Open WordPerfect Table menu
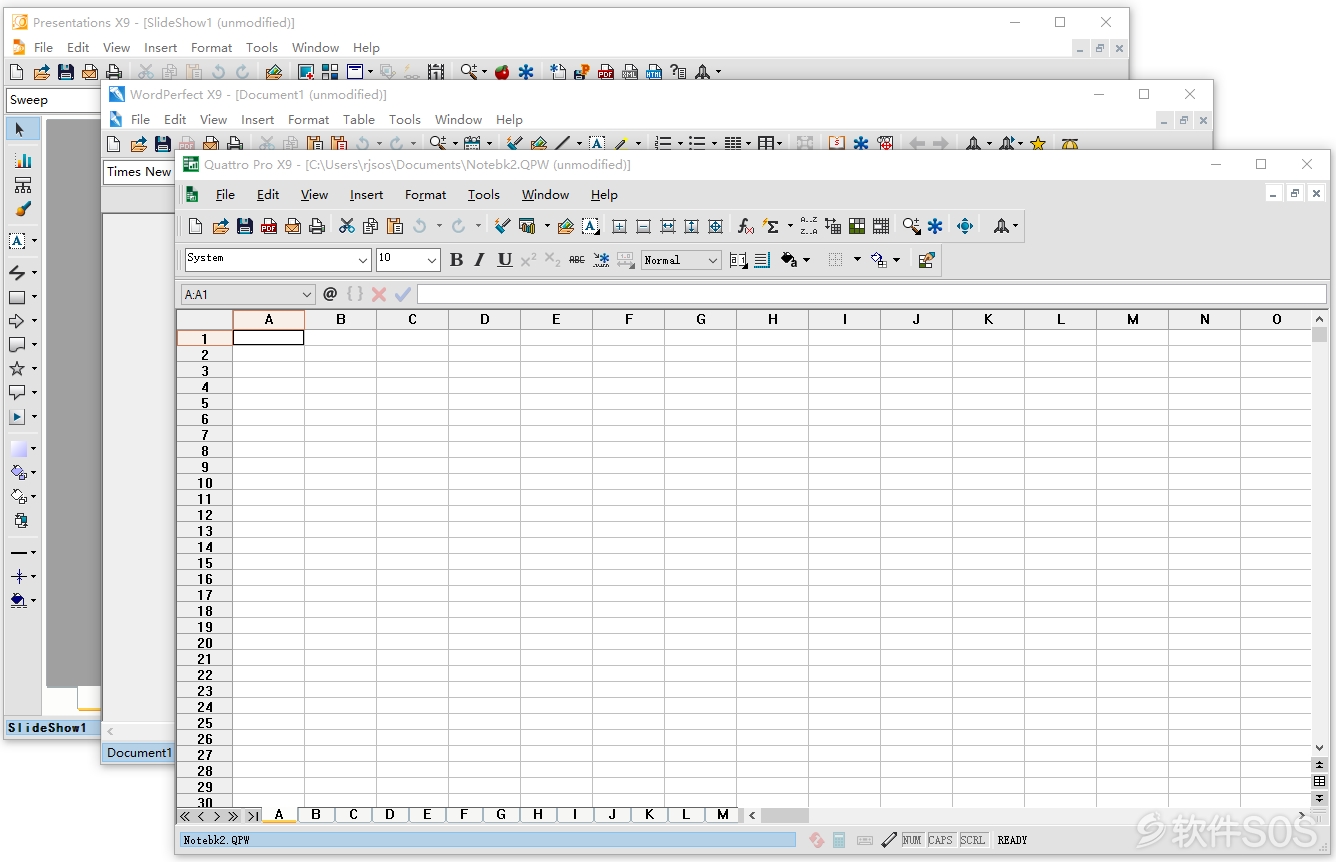 pyautogui.click(x=359, y=119)
